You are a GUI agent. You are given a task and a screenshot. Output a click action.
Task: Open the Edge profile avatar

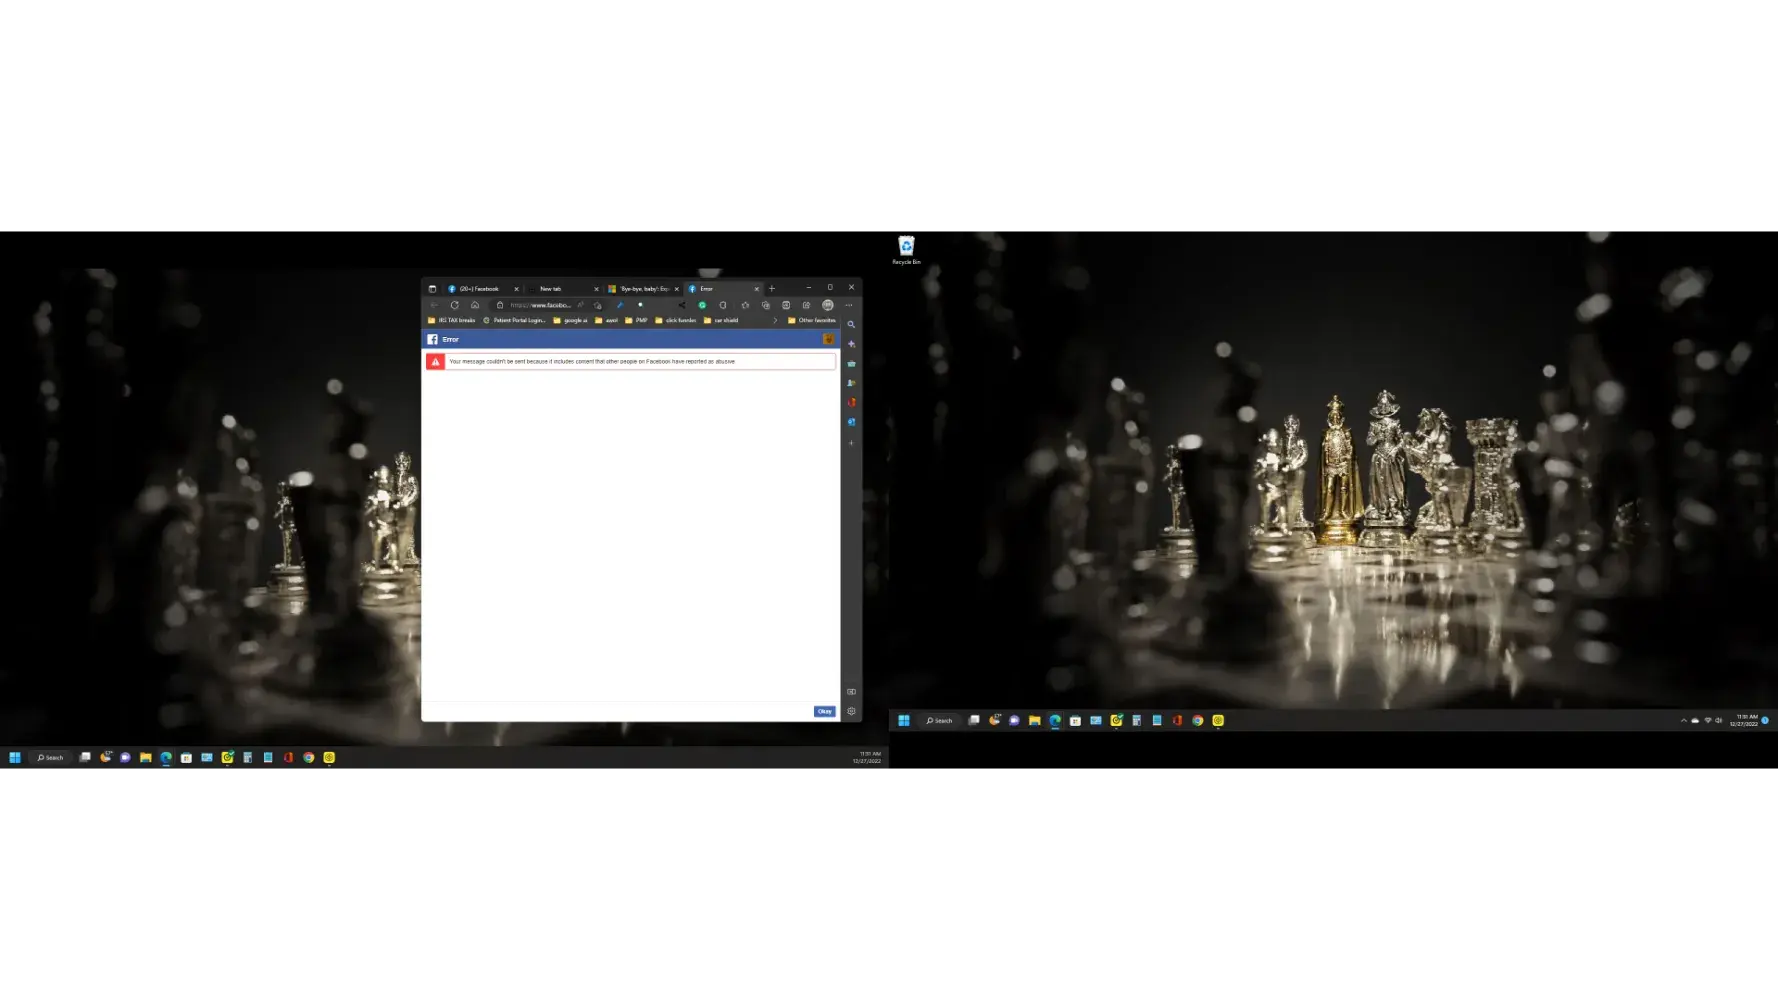pyautogui.click(x=828, y=305)
